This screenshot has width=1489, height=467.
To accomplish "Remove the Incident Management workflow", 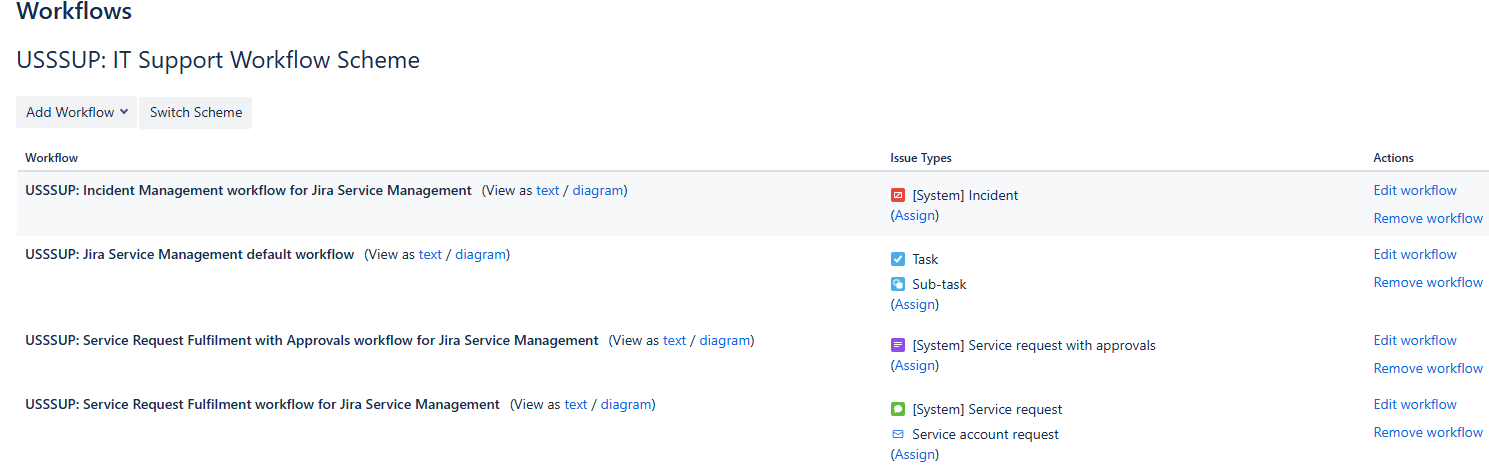I will [x=1428, y=218].
